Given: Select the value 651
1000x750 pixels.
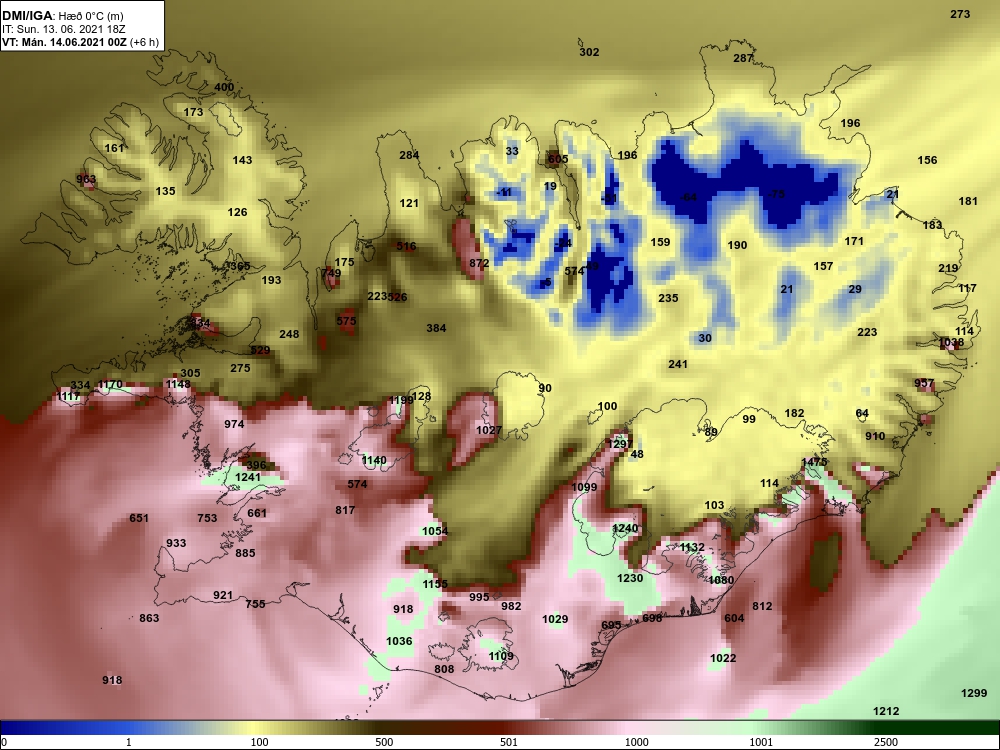Looking at the screenshot, I should (x=139, y=518).
